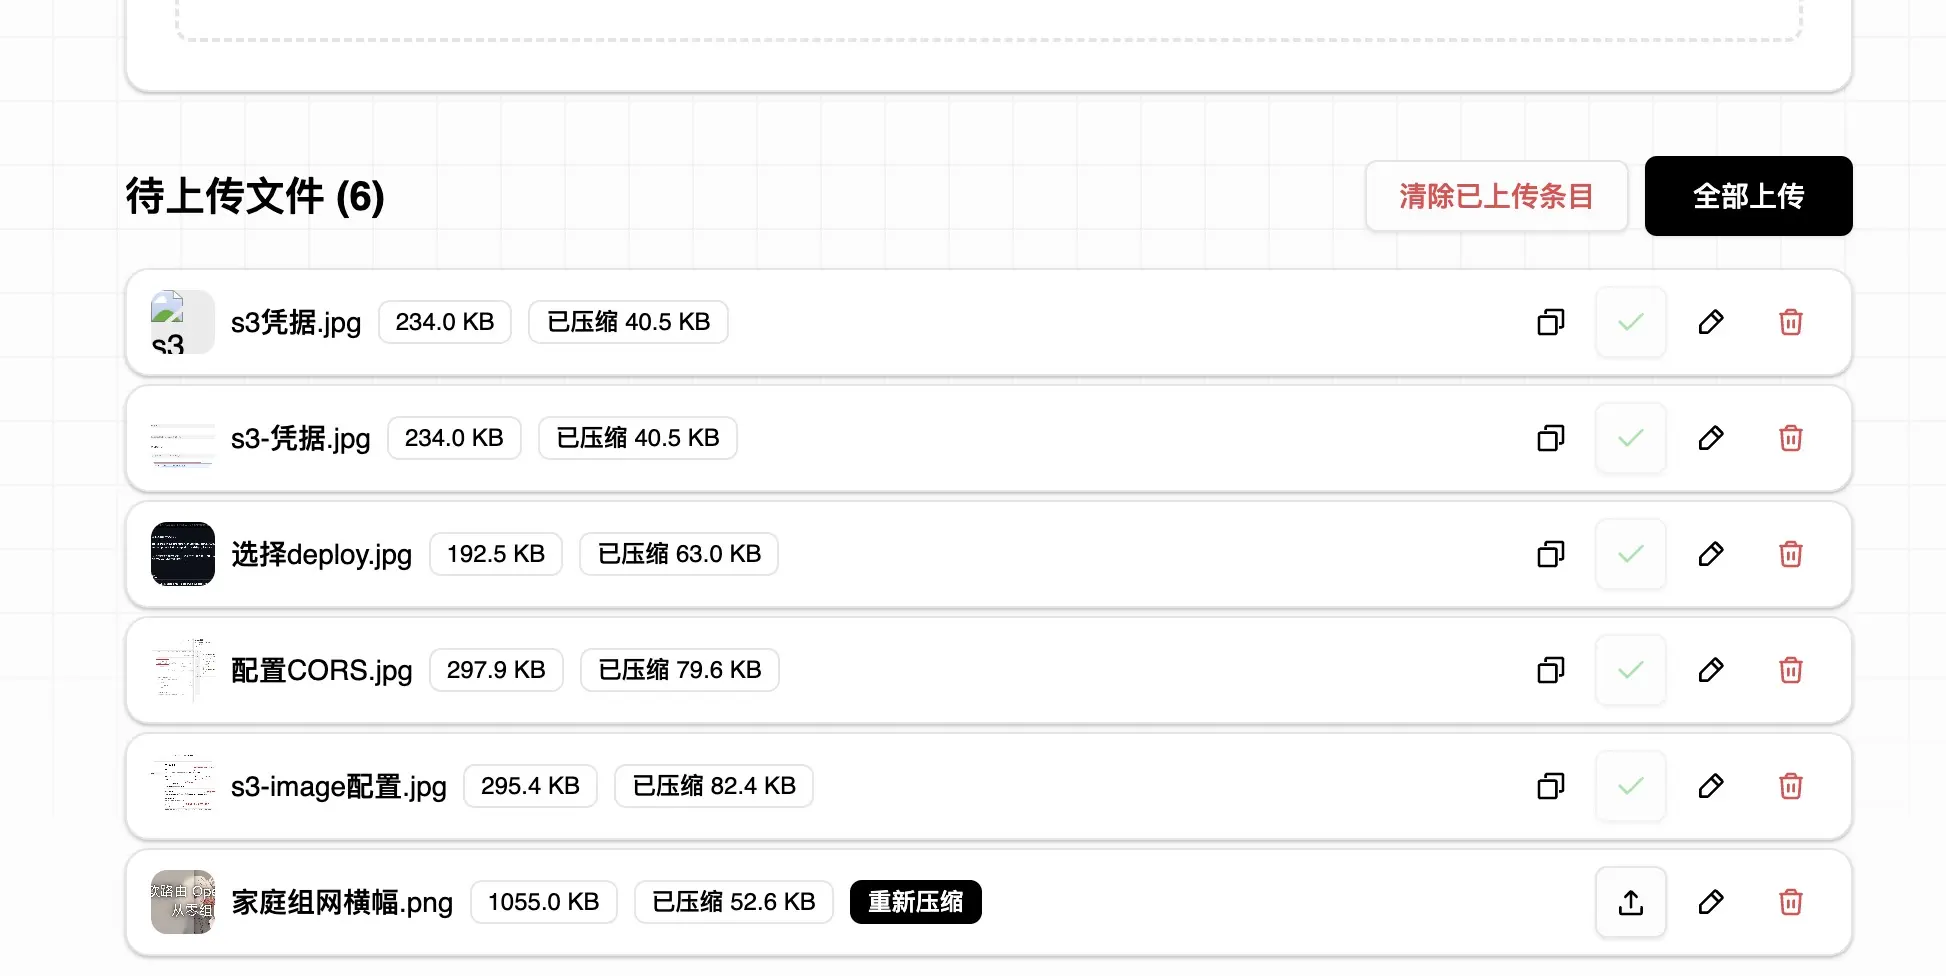Open thumbnail of 家庭组网横幅.png
The height and width of the screenshot is (976, 1946).
click(x=183, y=902)
